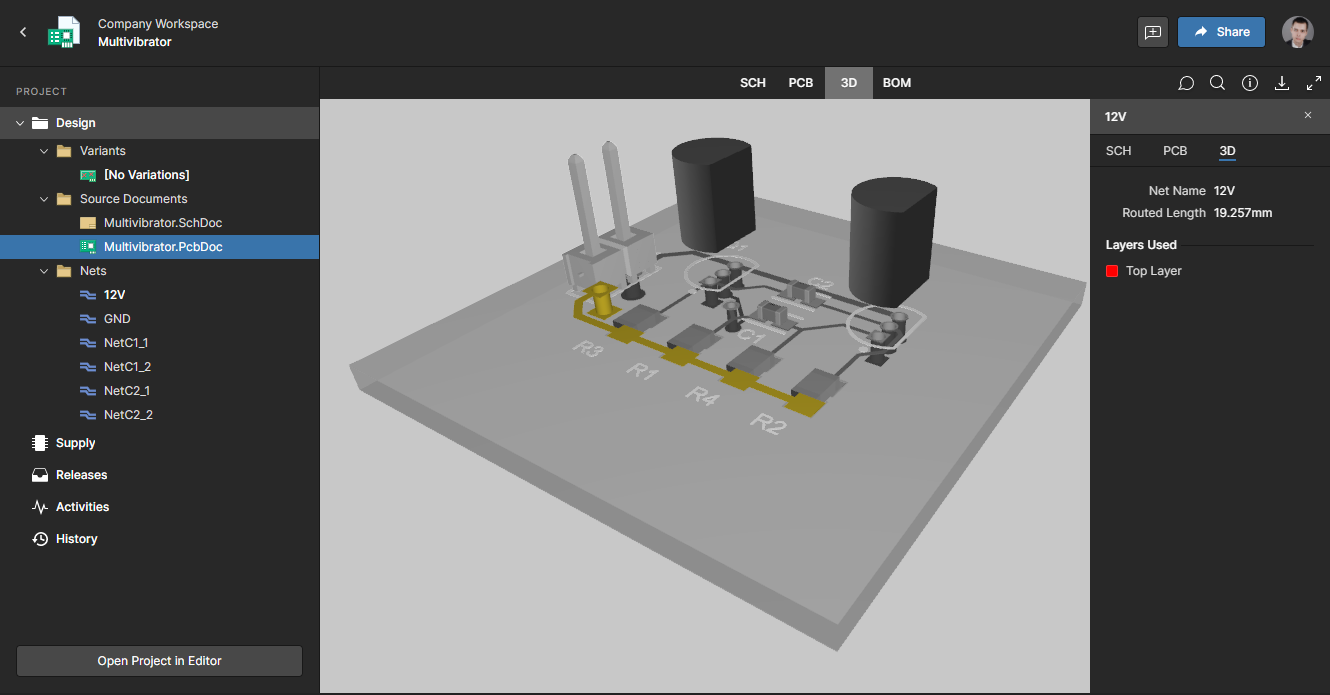Open the comments icon in the viewer toolbar
The image size is (1330, 695).
click(1186, 83)
